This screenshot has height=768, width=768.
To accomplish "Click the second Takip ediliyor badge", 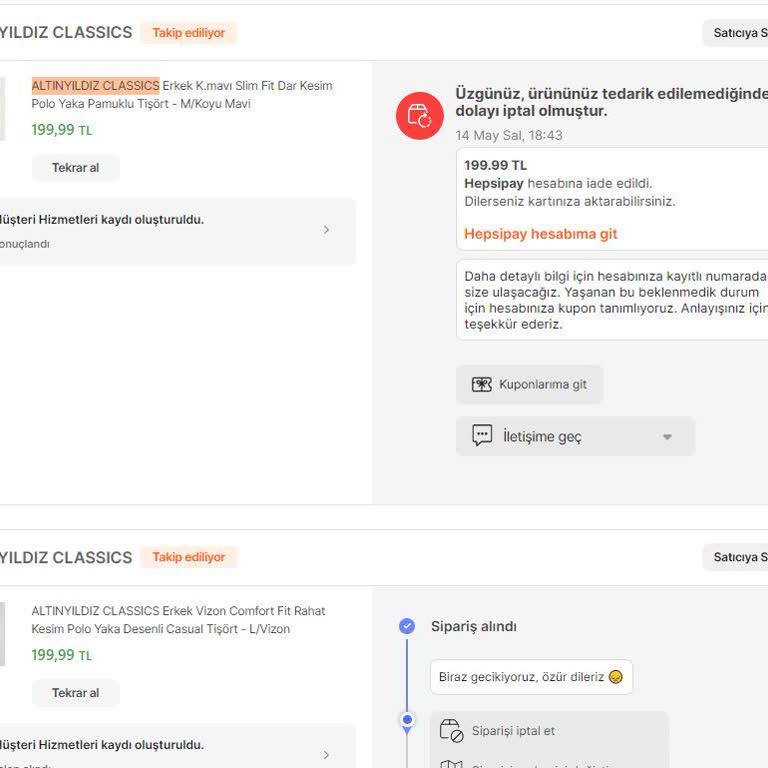I will coord(189,557).
